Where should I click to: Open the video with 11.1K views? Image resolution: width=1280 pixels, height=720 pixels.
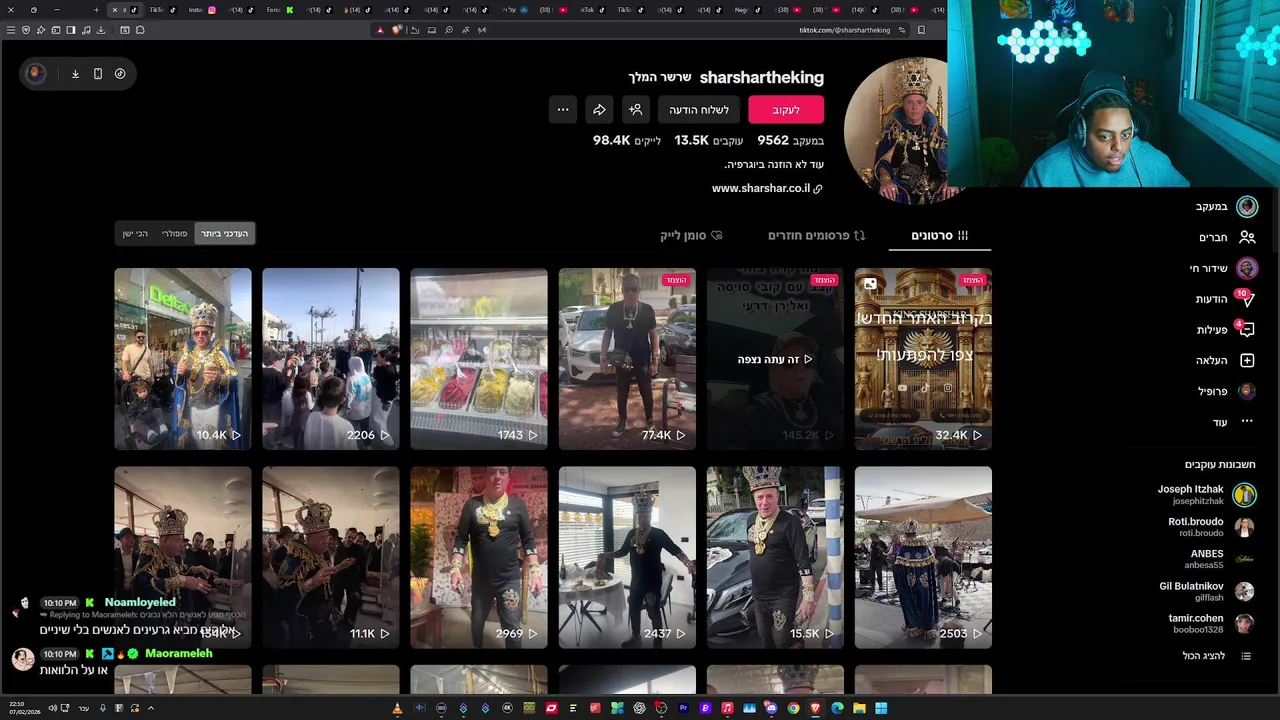pos(331,557)
